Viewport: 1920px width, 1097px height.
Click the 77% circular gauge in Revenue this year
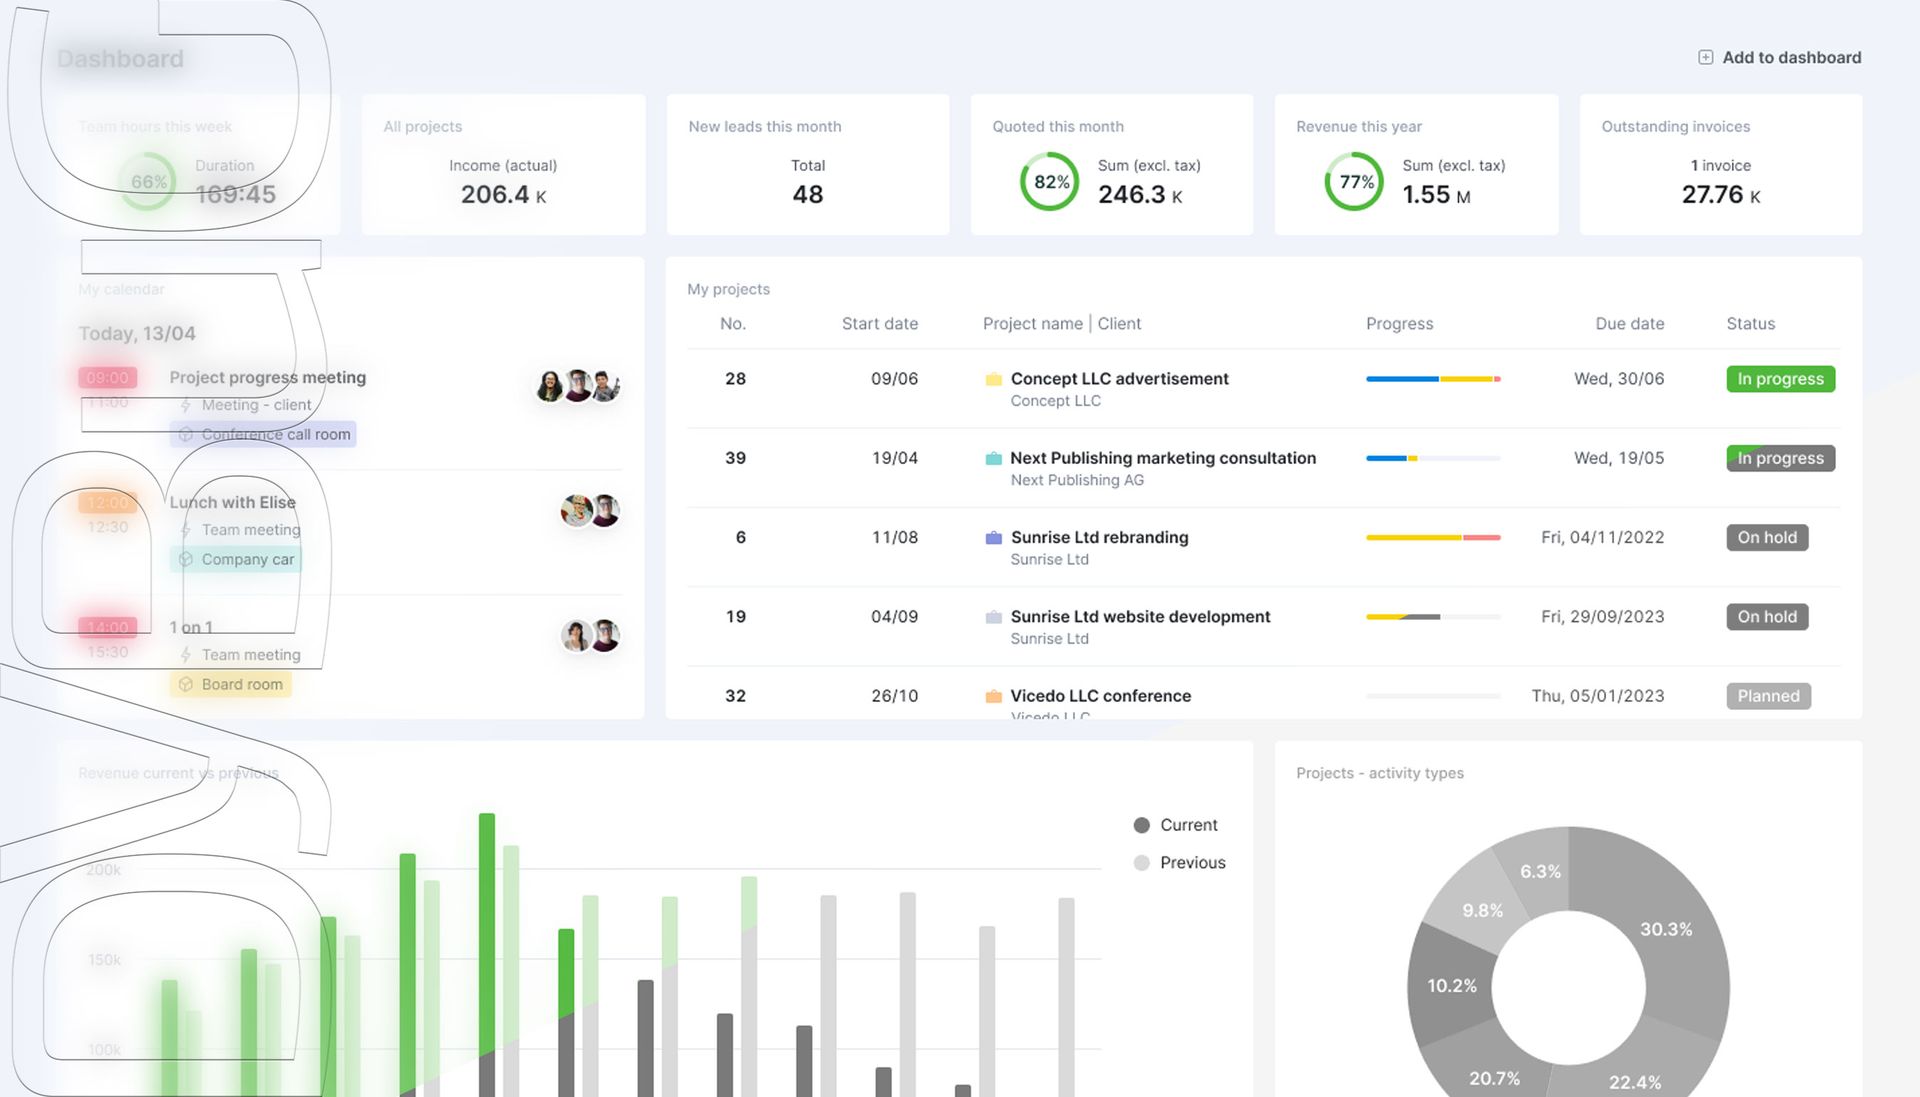coord(1354,181)
